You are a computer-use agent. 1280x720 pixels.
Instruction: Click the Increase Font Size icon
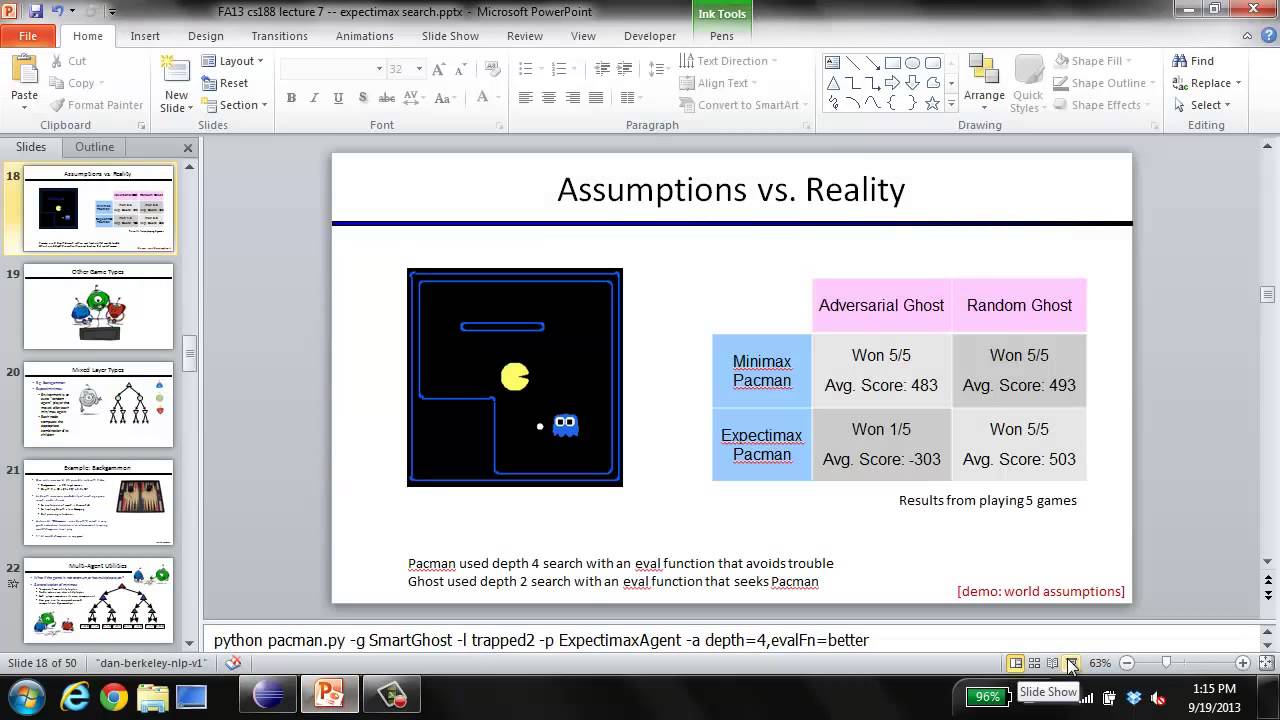tap(441, 69)
